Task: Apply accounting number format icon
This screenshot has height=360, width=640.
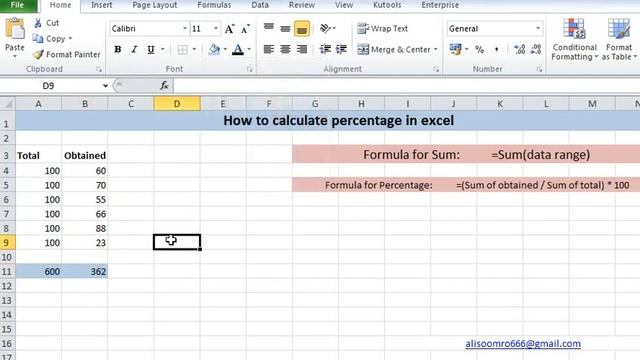Action: (x=455, y=49)
